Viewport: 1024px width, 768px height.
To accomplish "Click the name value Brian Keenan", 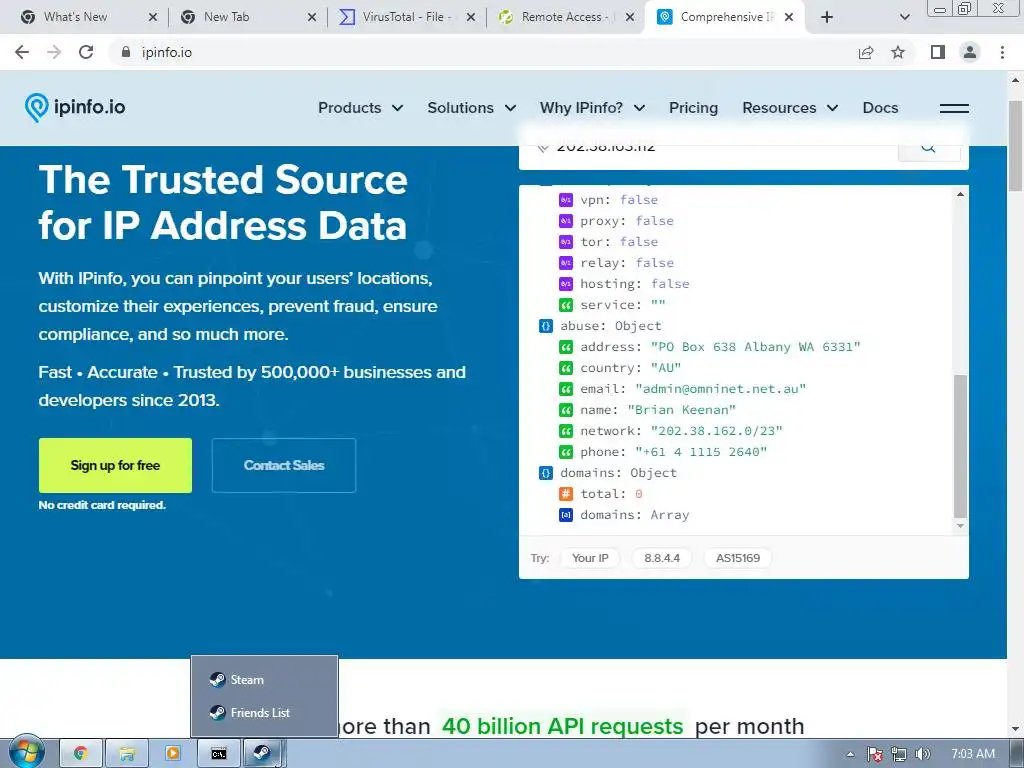I will (x=681, y=410).
